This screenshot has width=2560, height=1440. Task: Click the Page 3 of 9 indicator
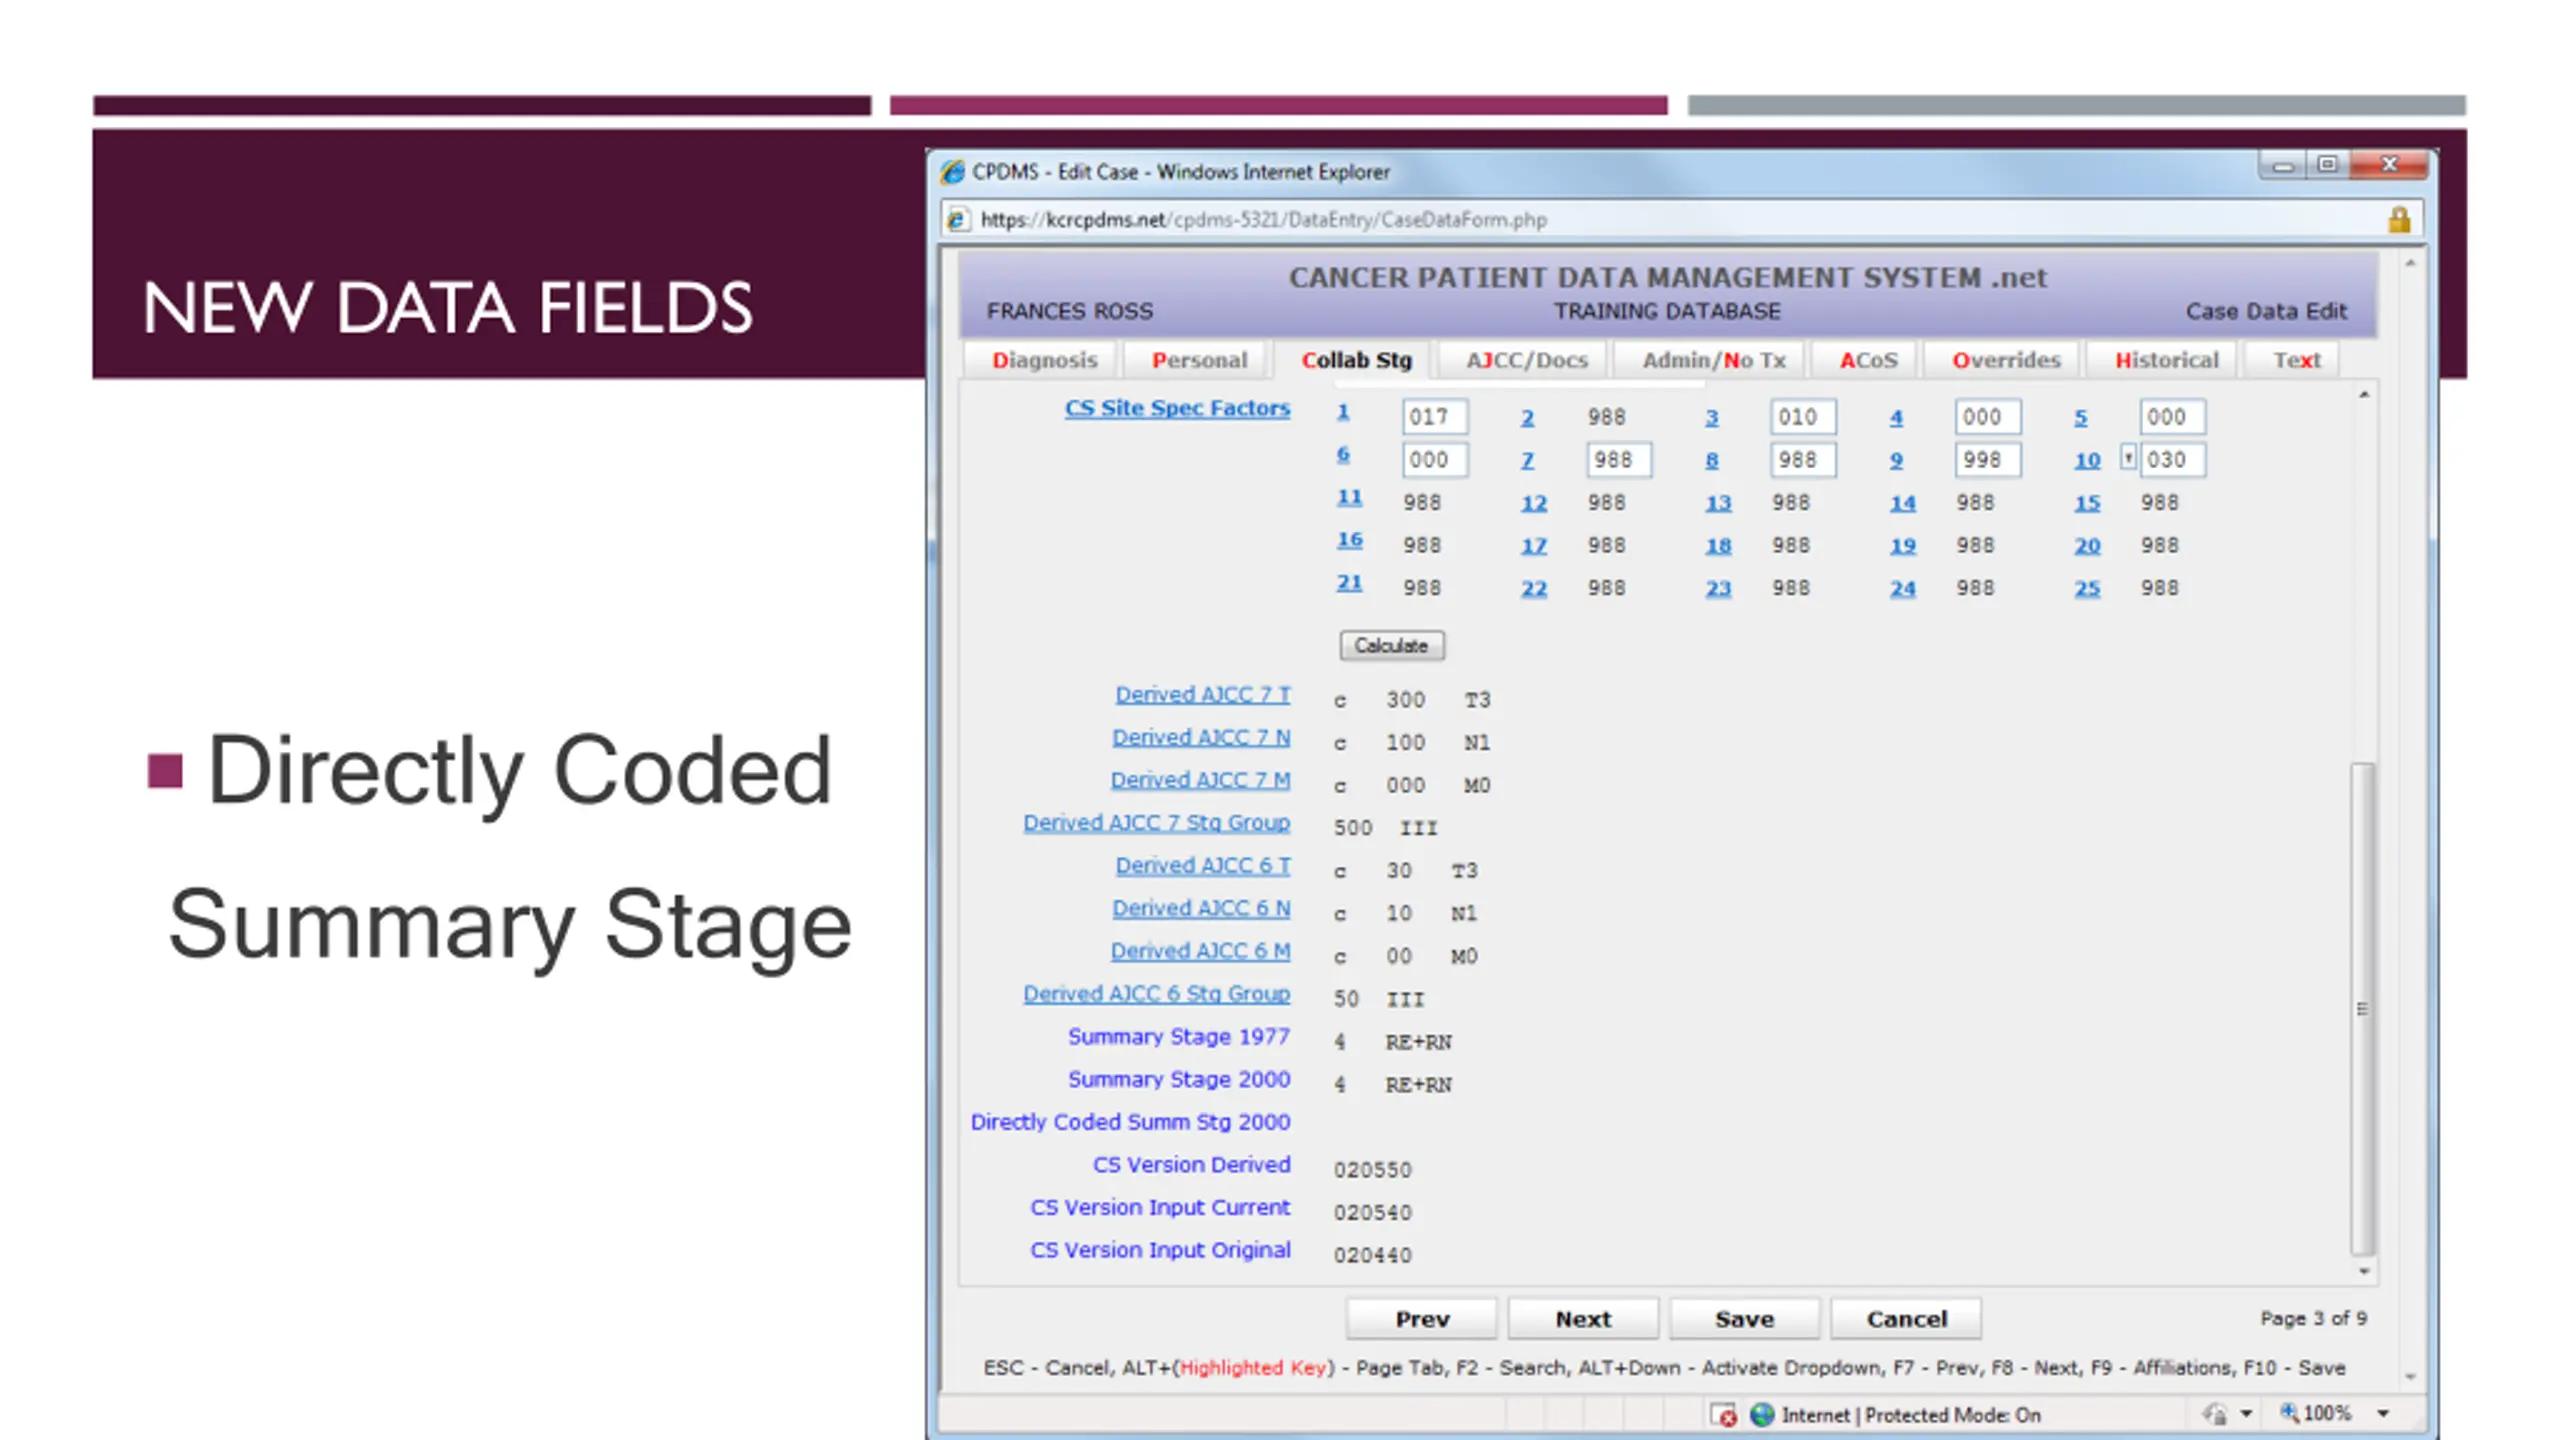pos(2313,1319)
